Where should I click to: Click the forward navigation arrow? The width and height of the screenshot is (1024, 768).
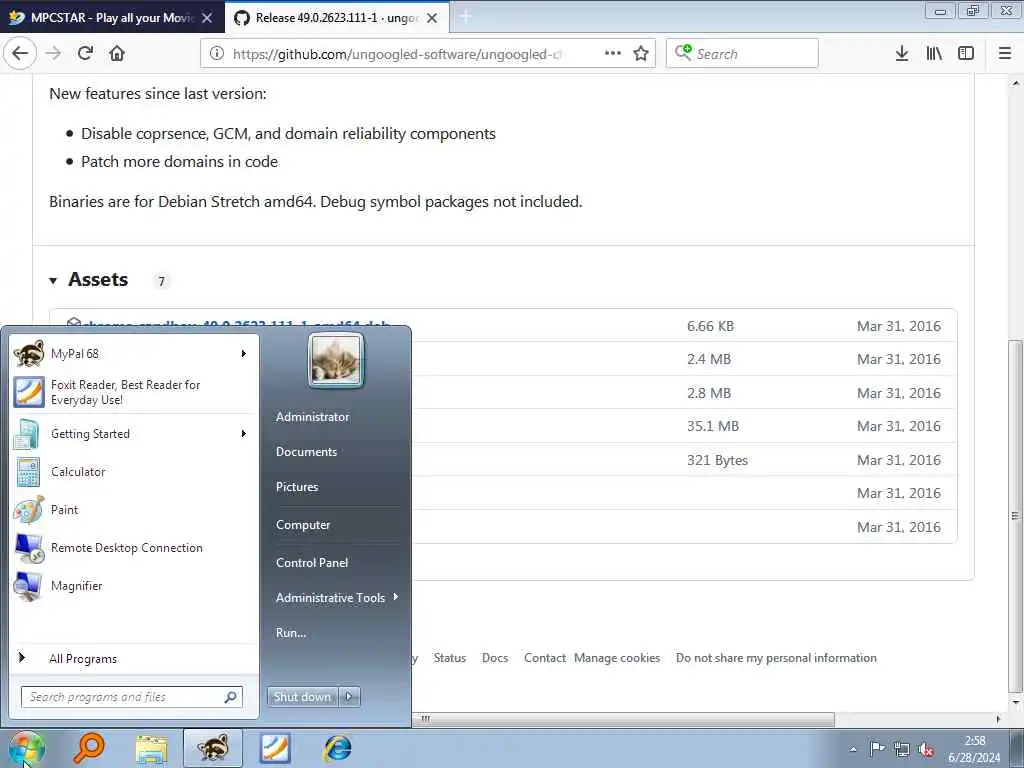[x=54, y=54]
